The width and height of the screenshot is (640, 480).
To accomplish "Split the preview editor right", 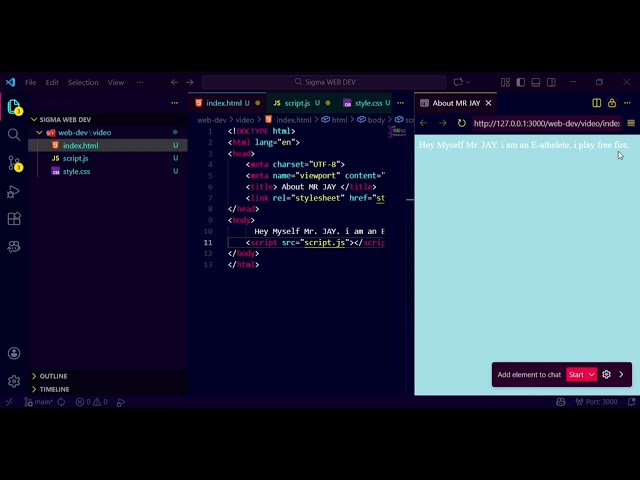I will [x=597, y=103].
